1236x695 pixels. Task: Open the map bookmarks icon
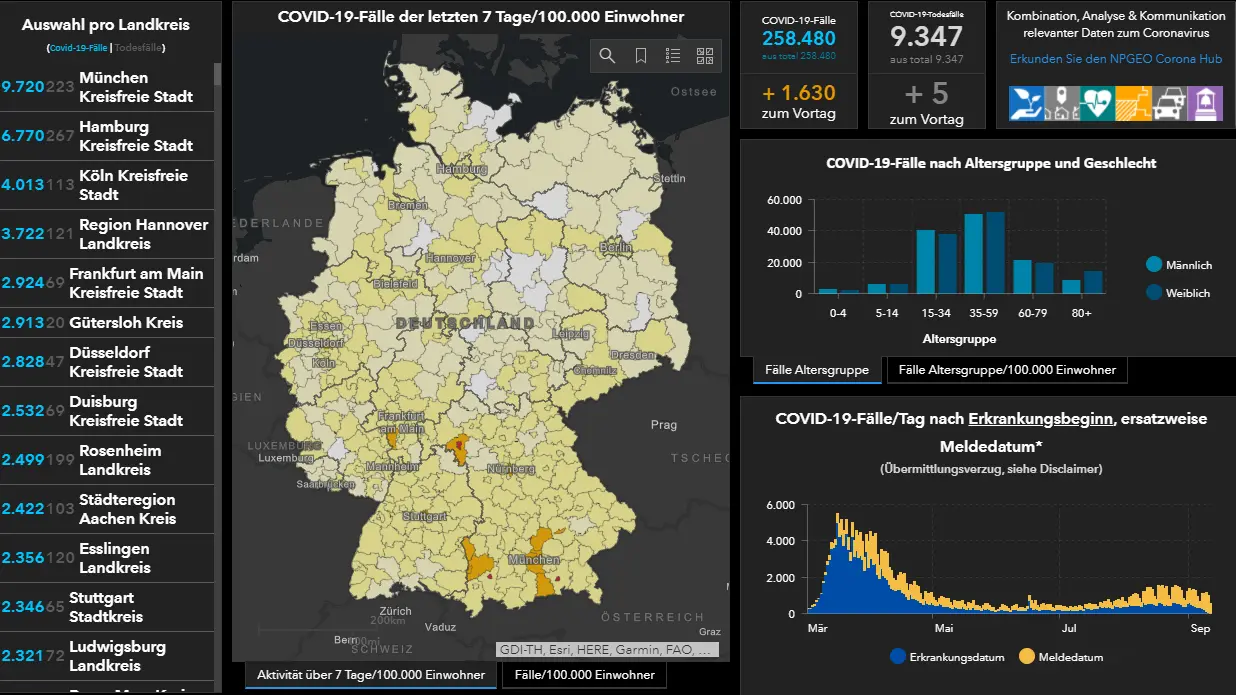pyautogui.click(x=641, y=56)
